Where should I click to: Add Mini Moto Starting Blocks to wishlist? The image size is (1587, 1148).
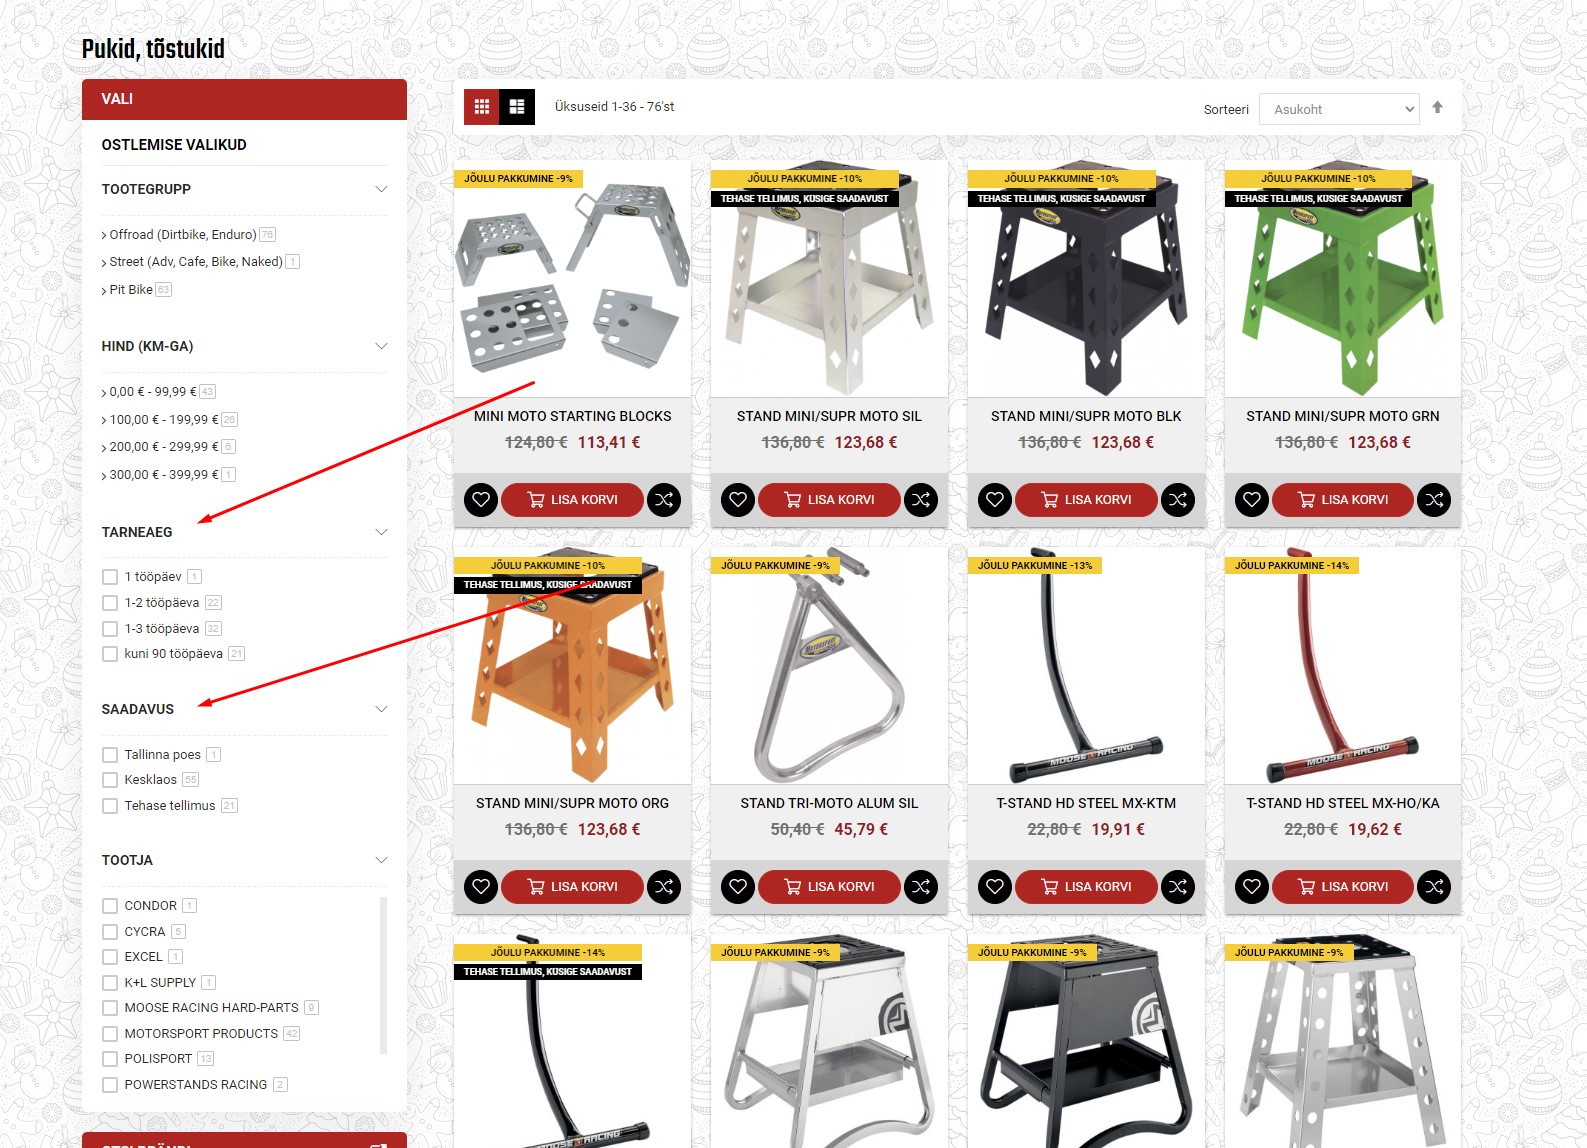click(481, 499)
